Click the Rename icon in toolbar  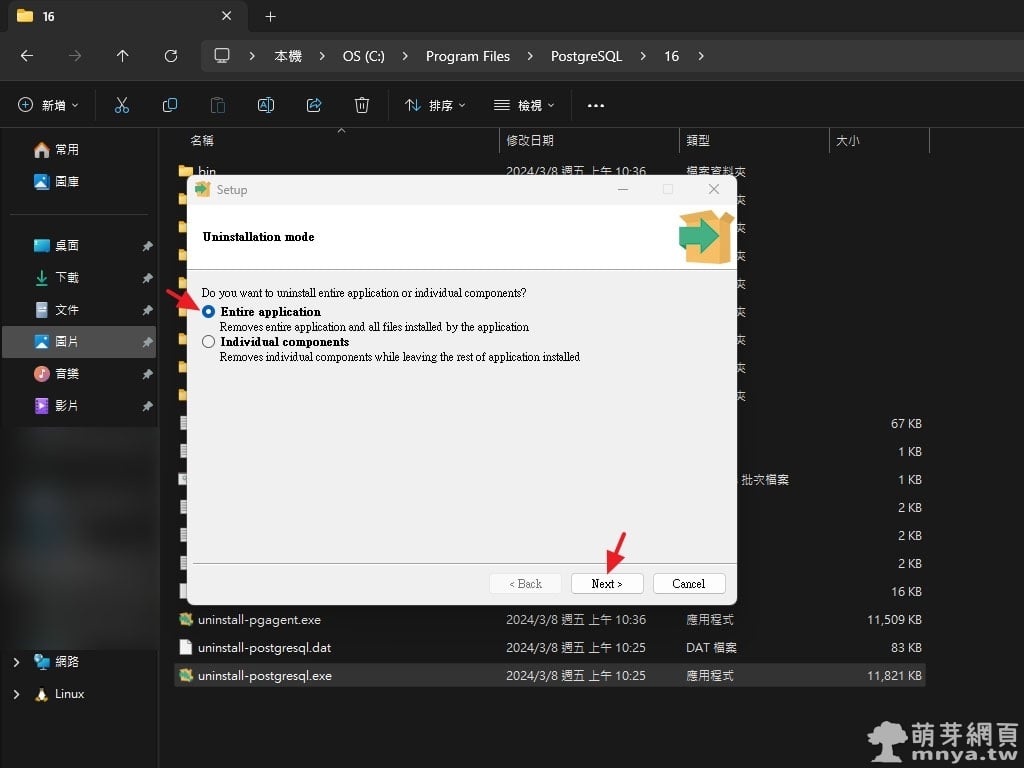pyautogui.click(x=266, y=105)
